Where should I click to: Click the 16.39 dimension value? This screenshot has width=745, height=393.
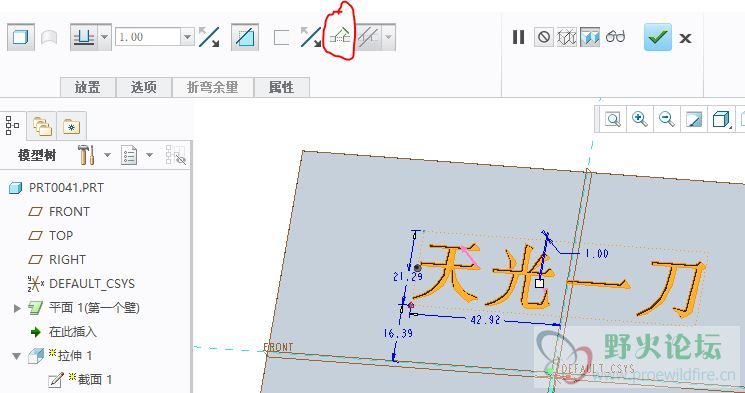pos(398,334)
